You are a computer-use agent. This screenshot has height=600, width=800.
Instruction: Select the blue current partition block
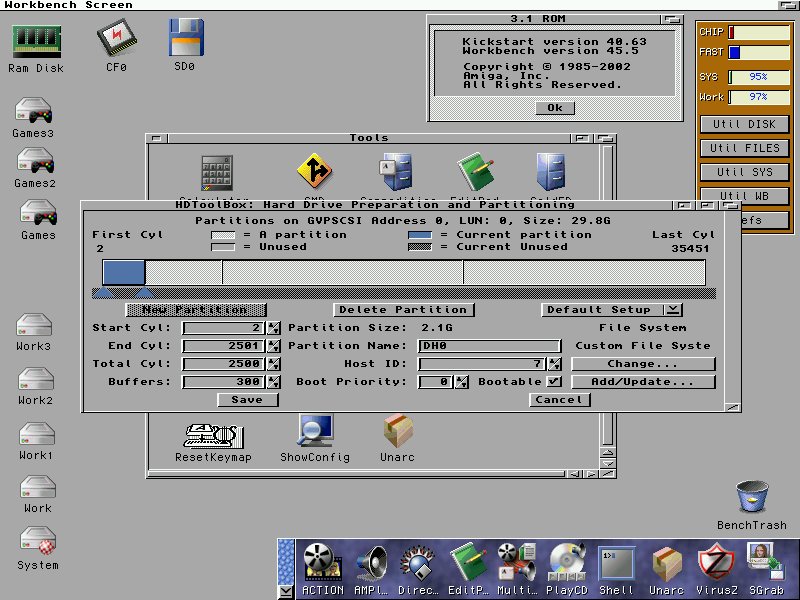coord(123,272)
